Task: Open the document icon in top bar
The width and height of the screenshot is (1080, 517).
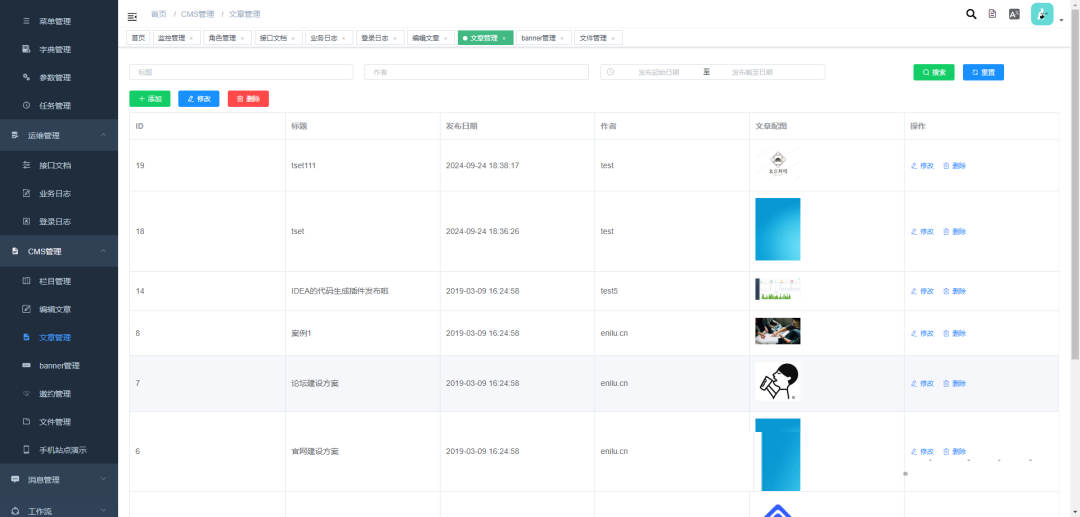Action: point(992,14)
